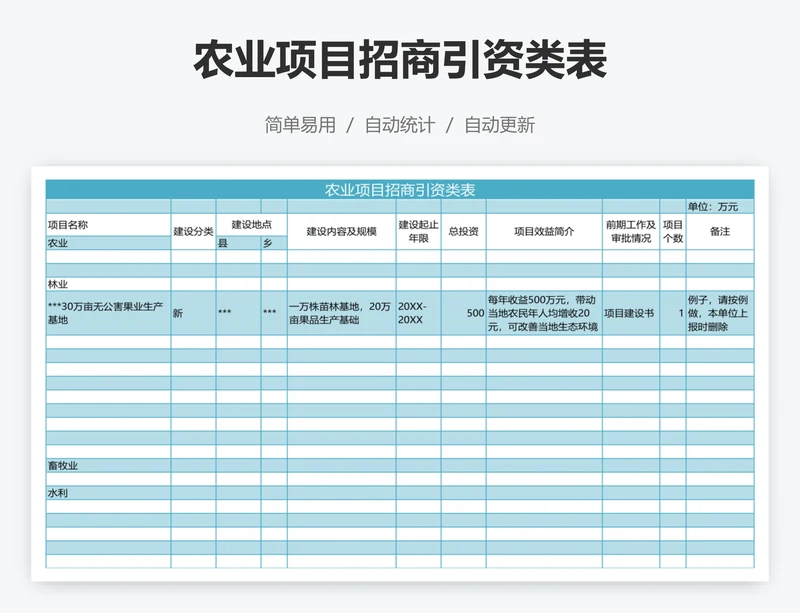The width and height of the screenshot is (800, 613).
Task: Select the 建设分类 header cell
Action: click(193, 232)
